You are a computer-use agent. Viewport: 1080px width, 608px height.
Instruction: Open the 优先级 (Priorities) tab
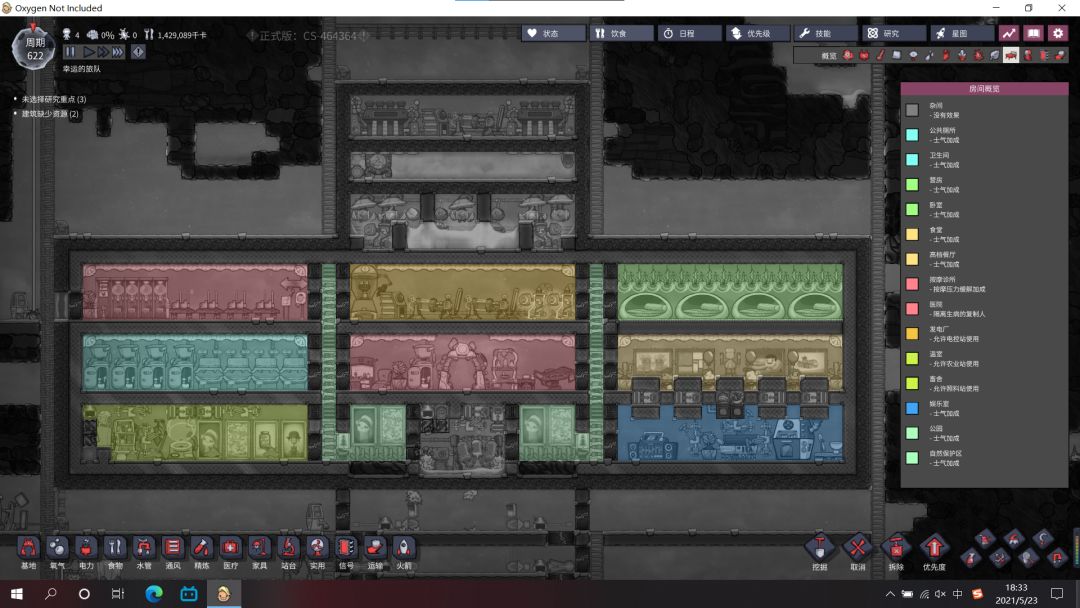coord(758,33)
